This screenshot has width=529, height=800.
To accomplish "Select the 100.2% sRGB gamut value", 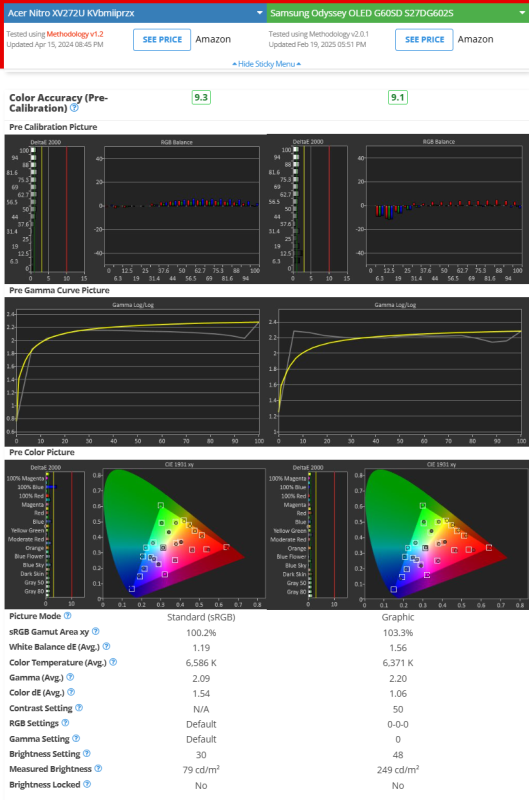I will 201,633.
